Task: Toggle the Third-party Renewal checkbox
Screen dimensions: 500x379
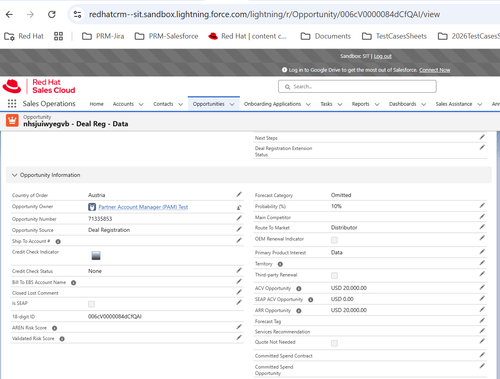Action: 334,275
